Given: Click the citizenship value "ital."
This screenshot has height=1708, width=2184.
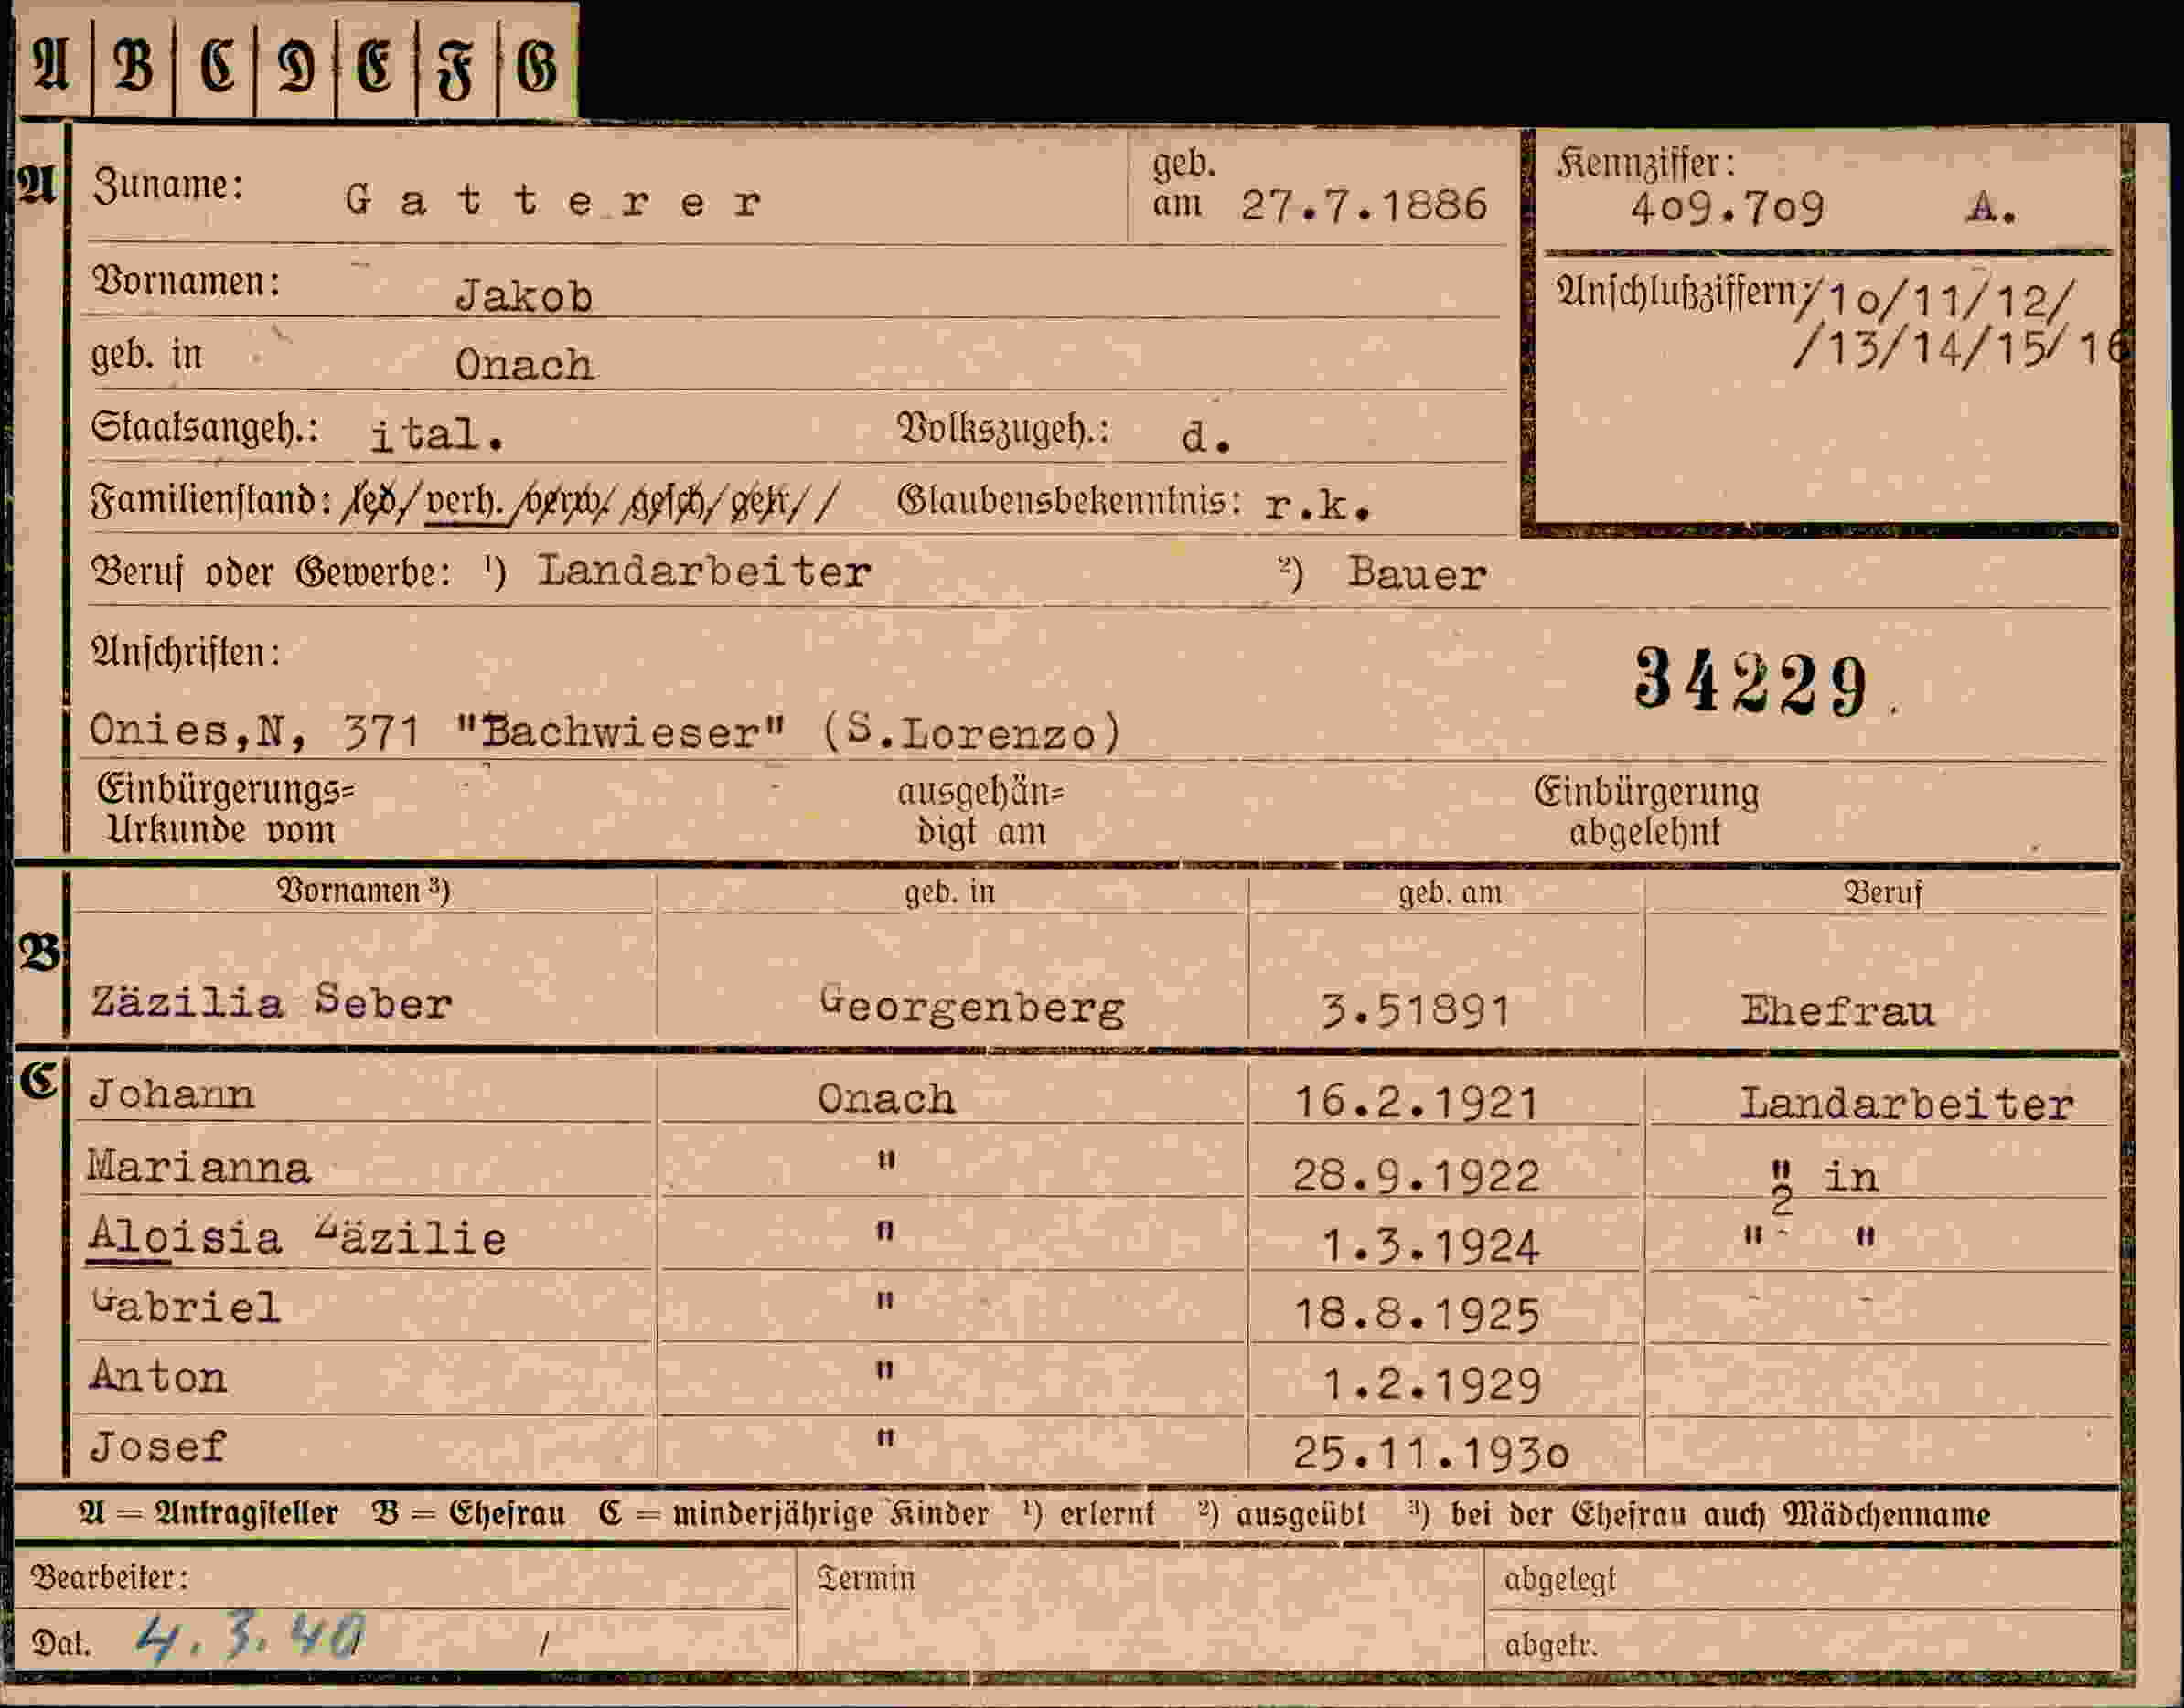Looking at the screenshot, I should pyautogui.click(x=437, y=434).
